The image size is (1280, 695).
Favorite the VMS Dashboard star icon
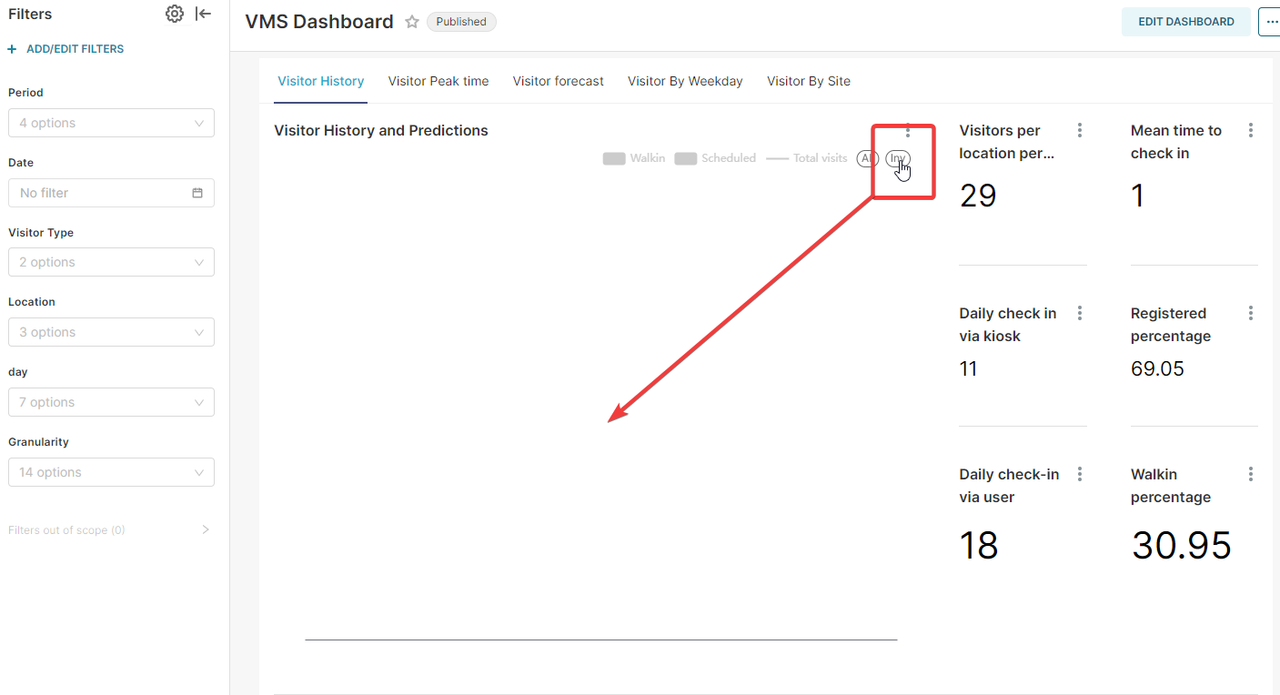pyautogui.click(x=412, y=22)
